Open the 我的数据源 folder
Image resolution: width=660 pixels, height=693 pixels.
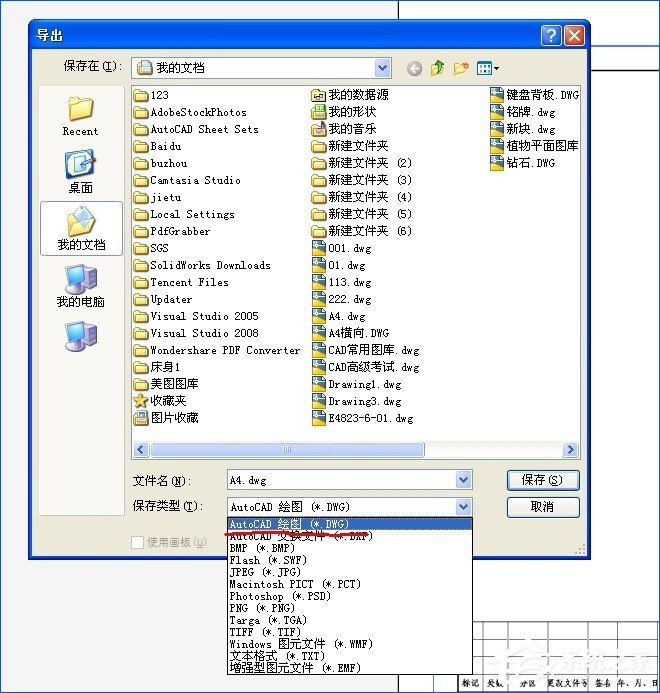click(x=350, y=95)
